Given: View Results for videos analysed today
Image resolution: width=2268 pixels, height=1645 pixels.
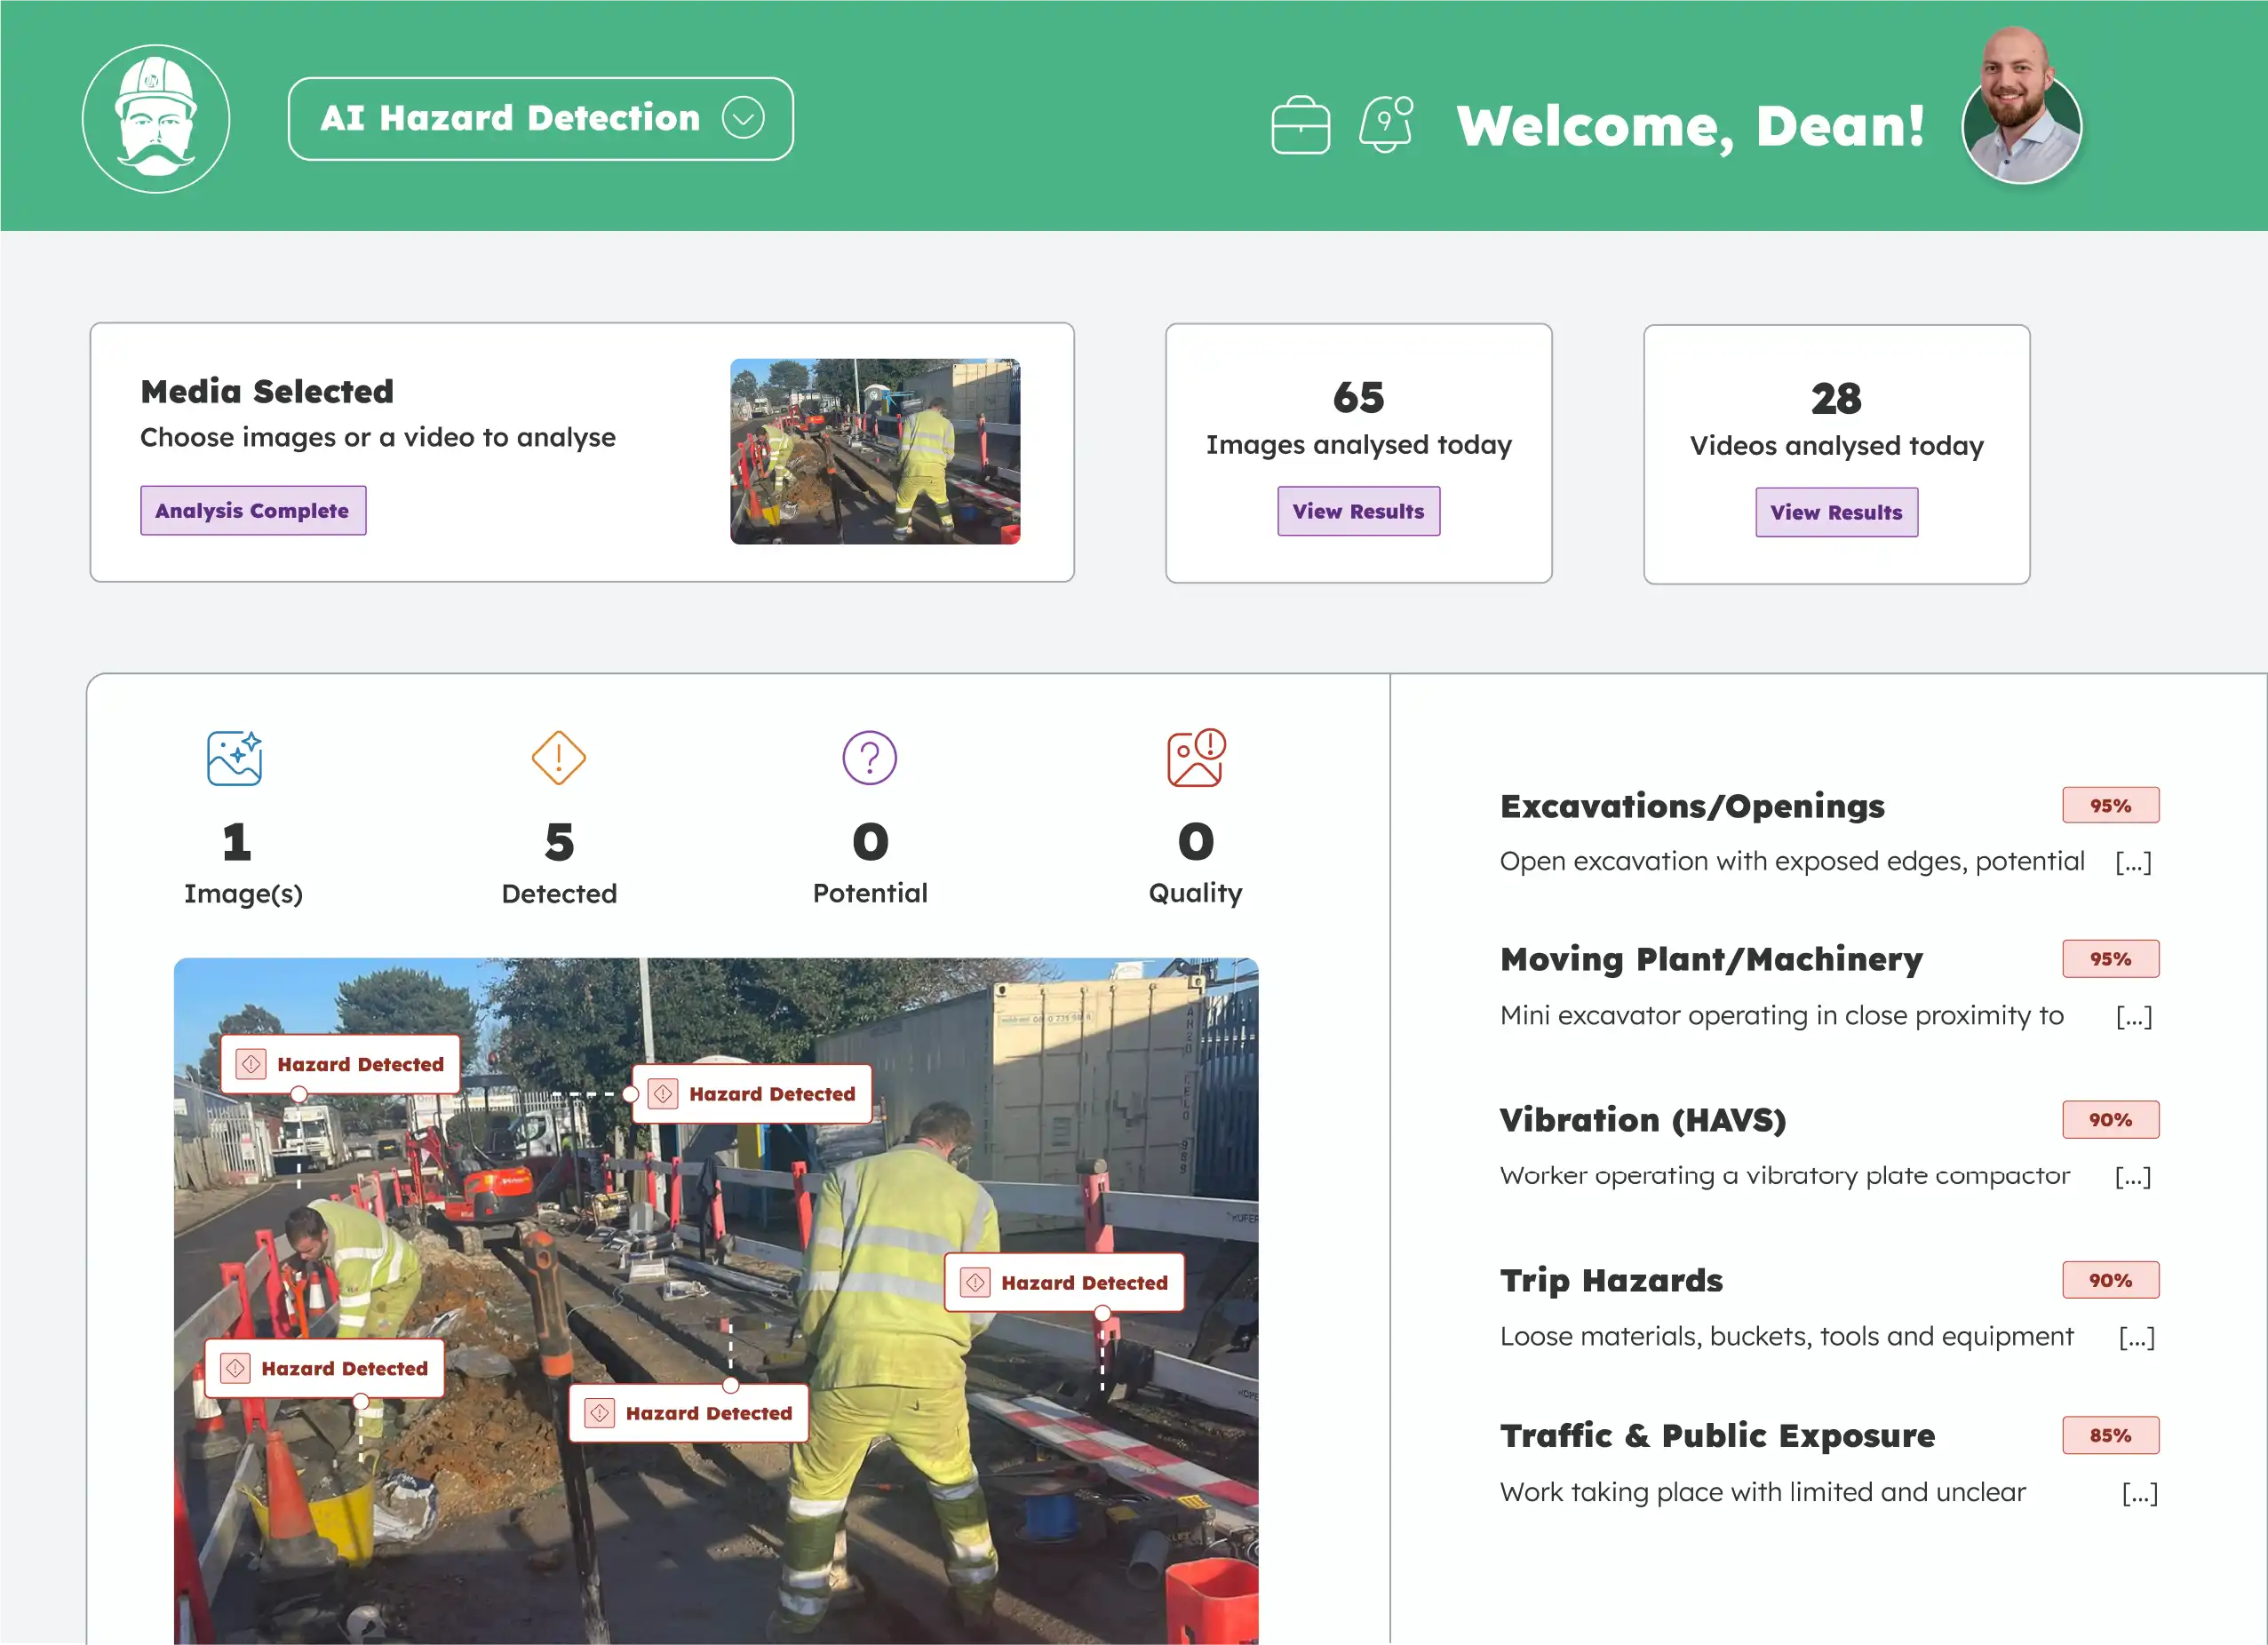Looking at the screenshot, I should (x=1836, y=512).
